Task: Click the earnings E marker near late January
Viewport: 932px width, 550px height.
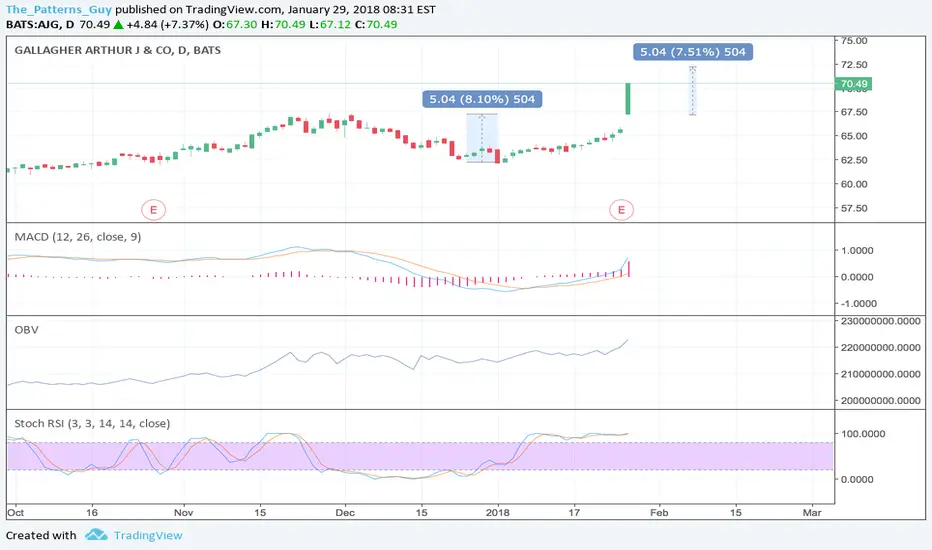Action: coord(621,210)
